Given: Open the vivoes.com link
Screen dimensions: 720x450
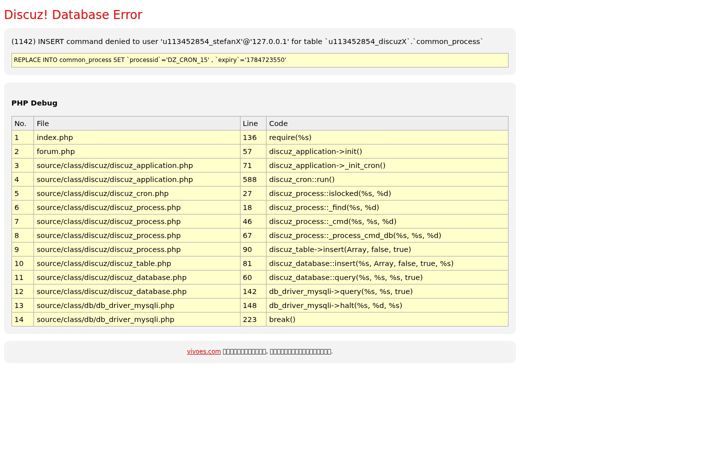Looking at the screenshot, I should point(203,352).
